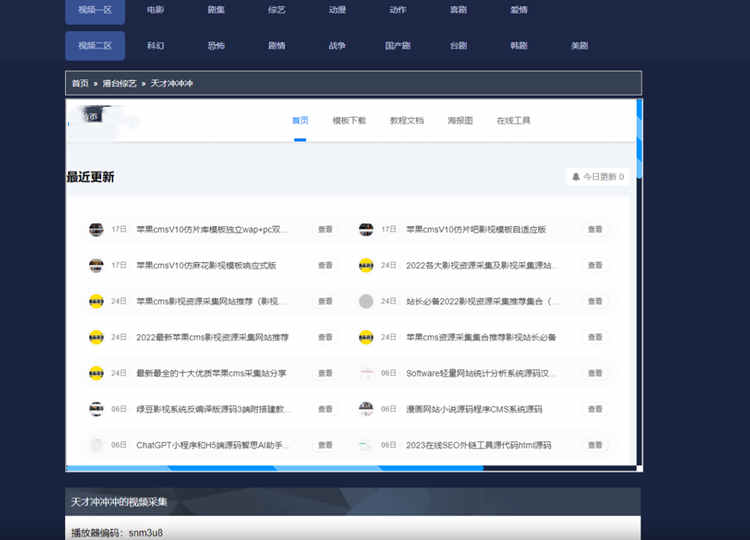750x540 pixels.
Task: Click the icon beside Software轻量网站统计 post
Action: (366, 373)
